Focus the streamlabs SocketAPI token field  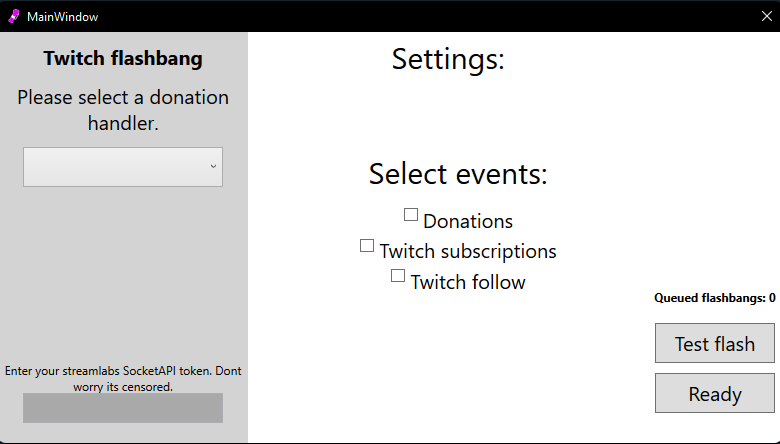tap(123, 408)
